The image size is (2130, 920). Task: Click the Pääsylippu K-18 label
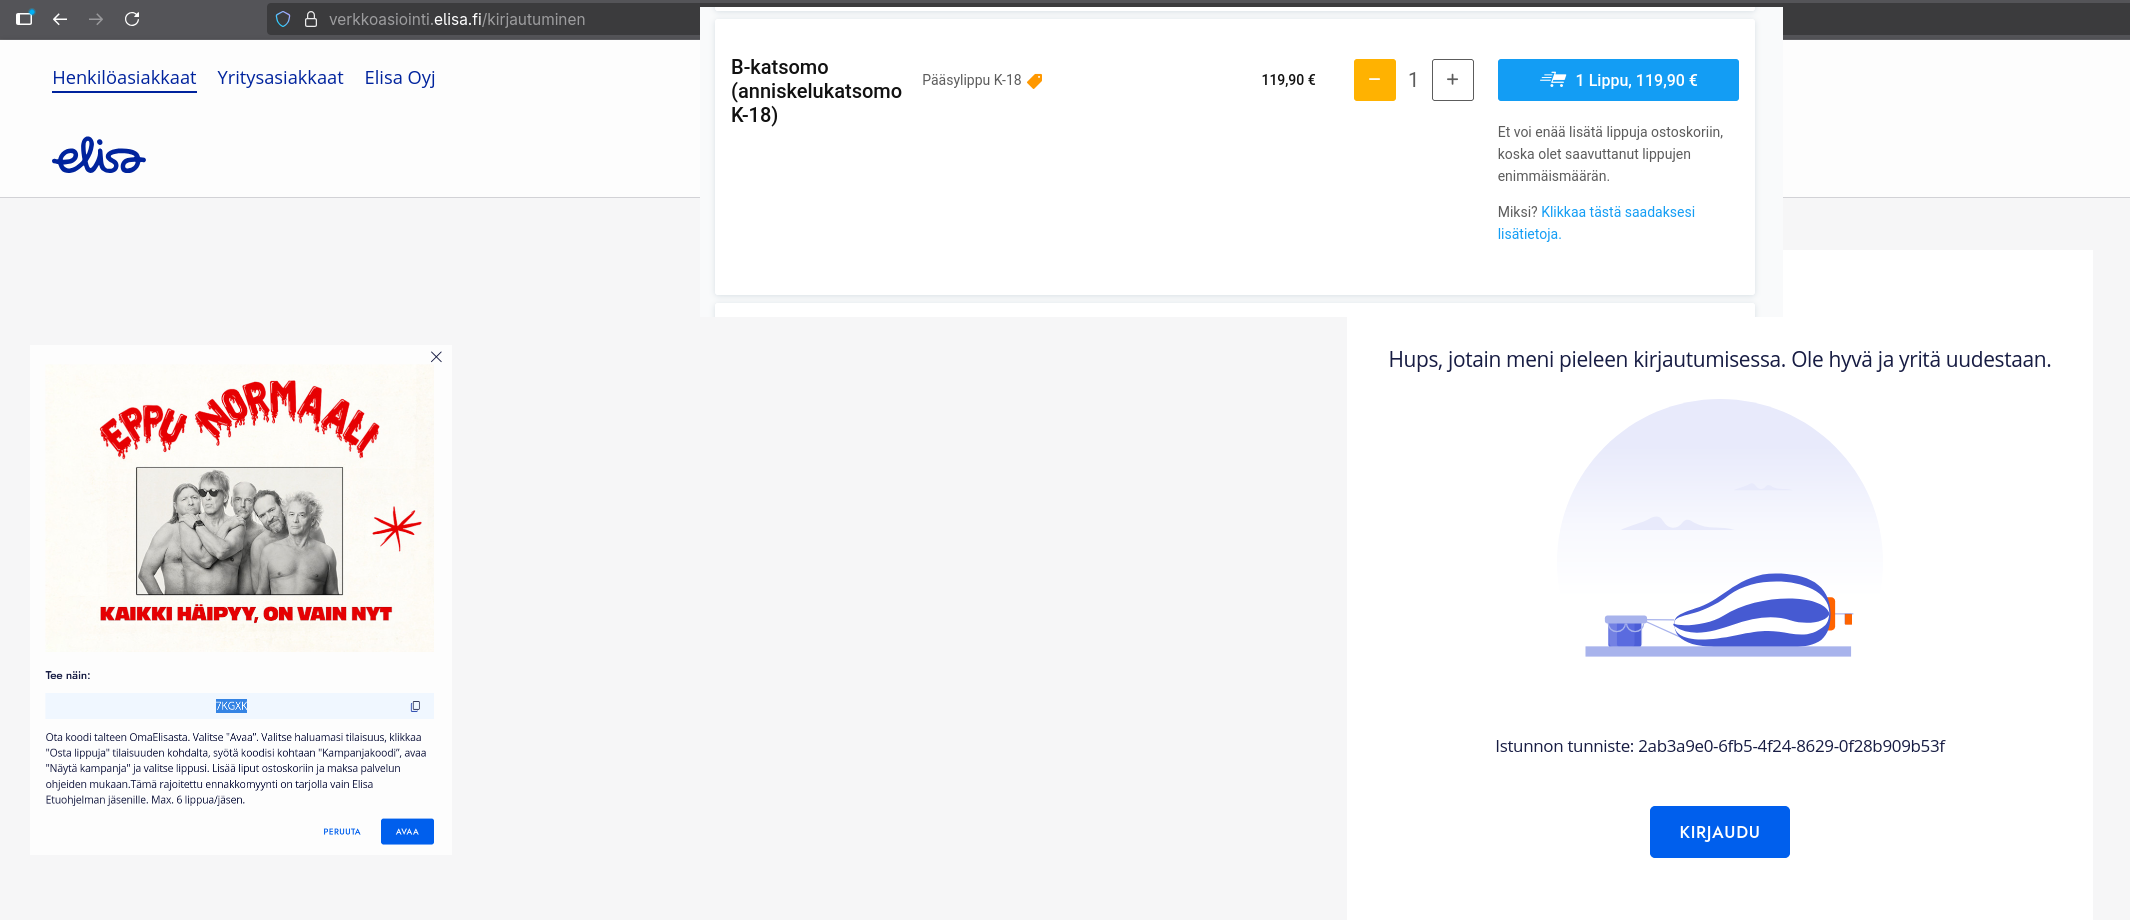coord(971,80)
